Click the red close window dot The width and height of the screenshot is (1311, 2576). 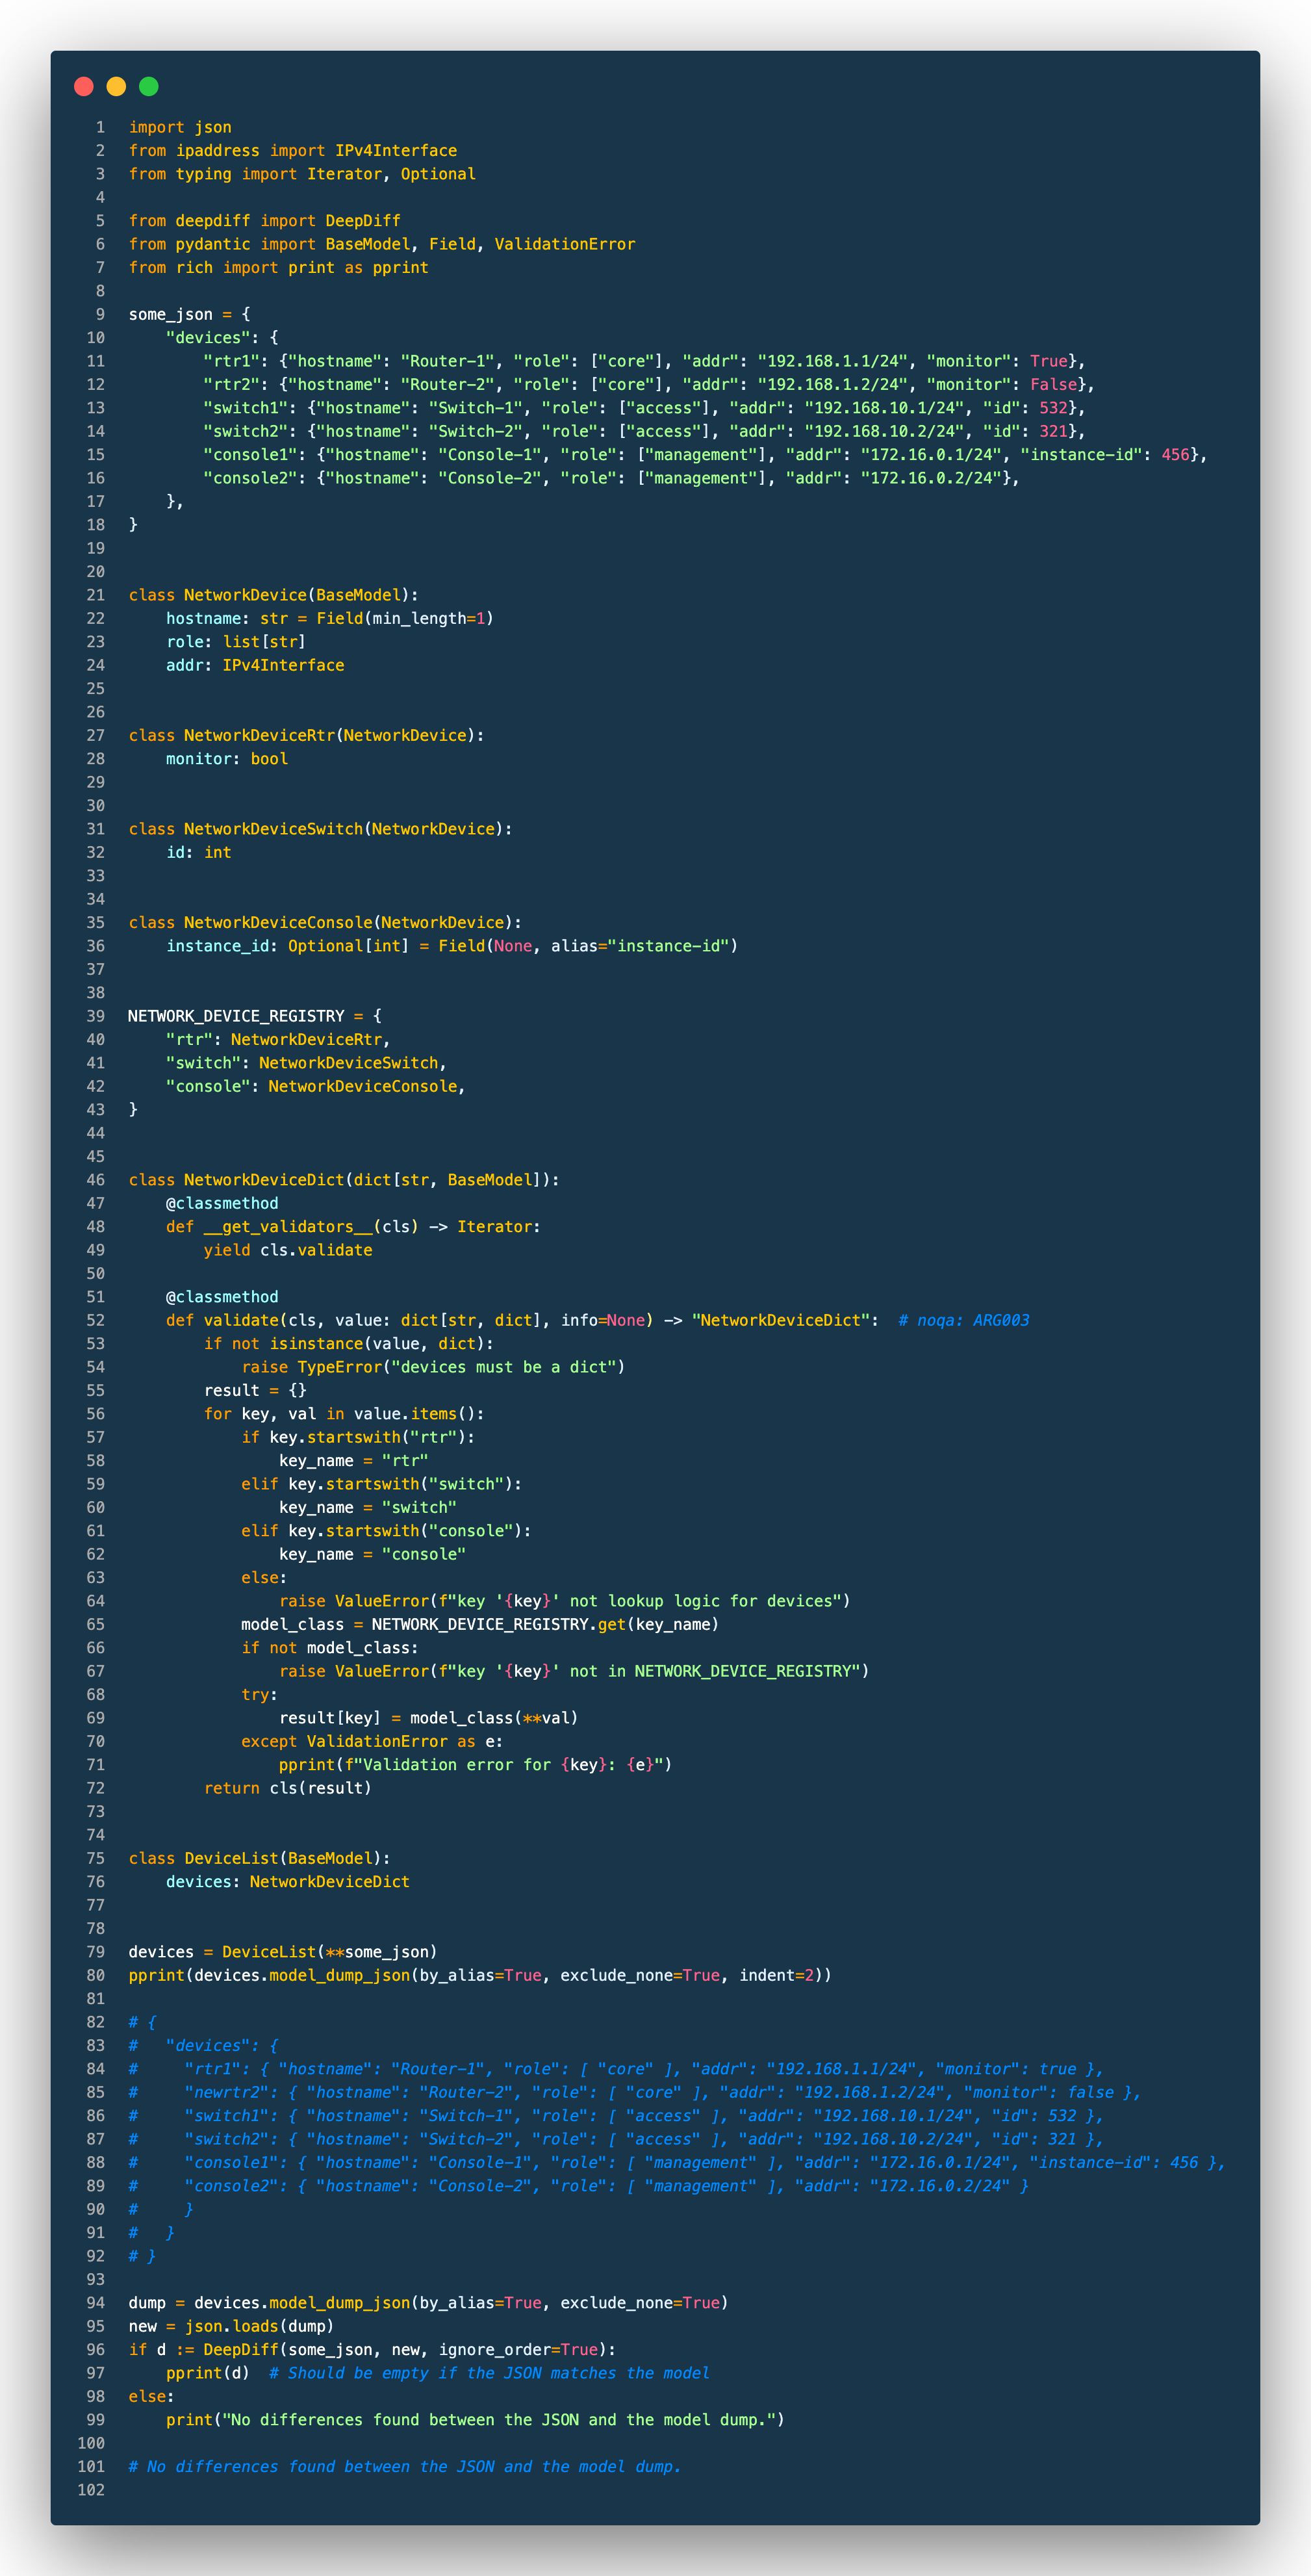(x=84, y=87)
